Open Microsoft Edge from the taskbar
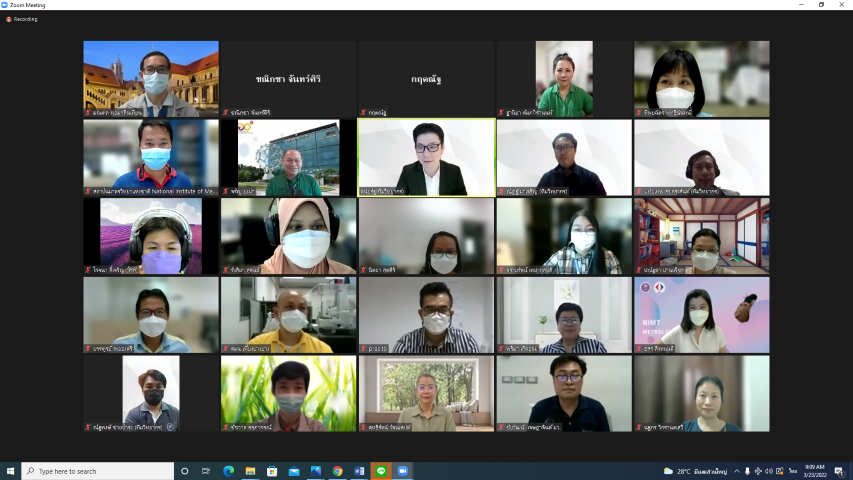The height and width of the screenshot is (480, 853). [228, 471]
